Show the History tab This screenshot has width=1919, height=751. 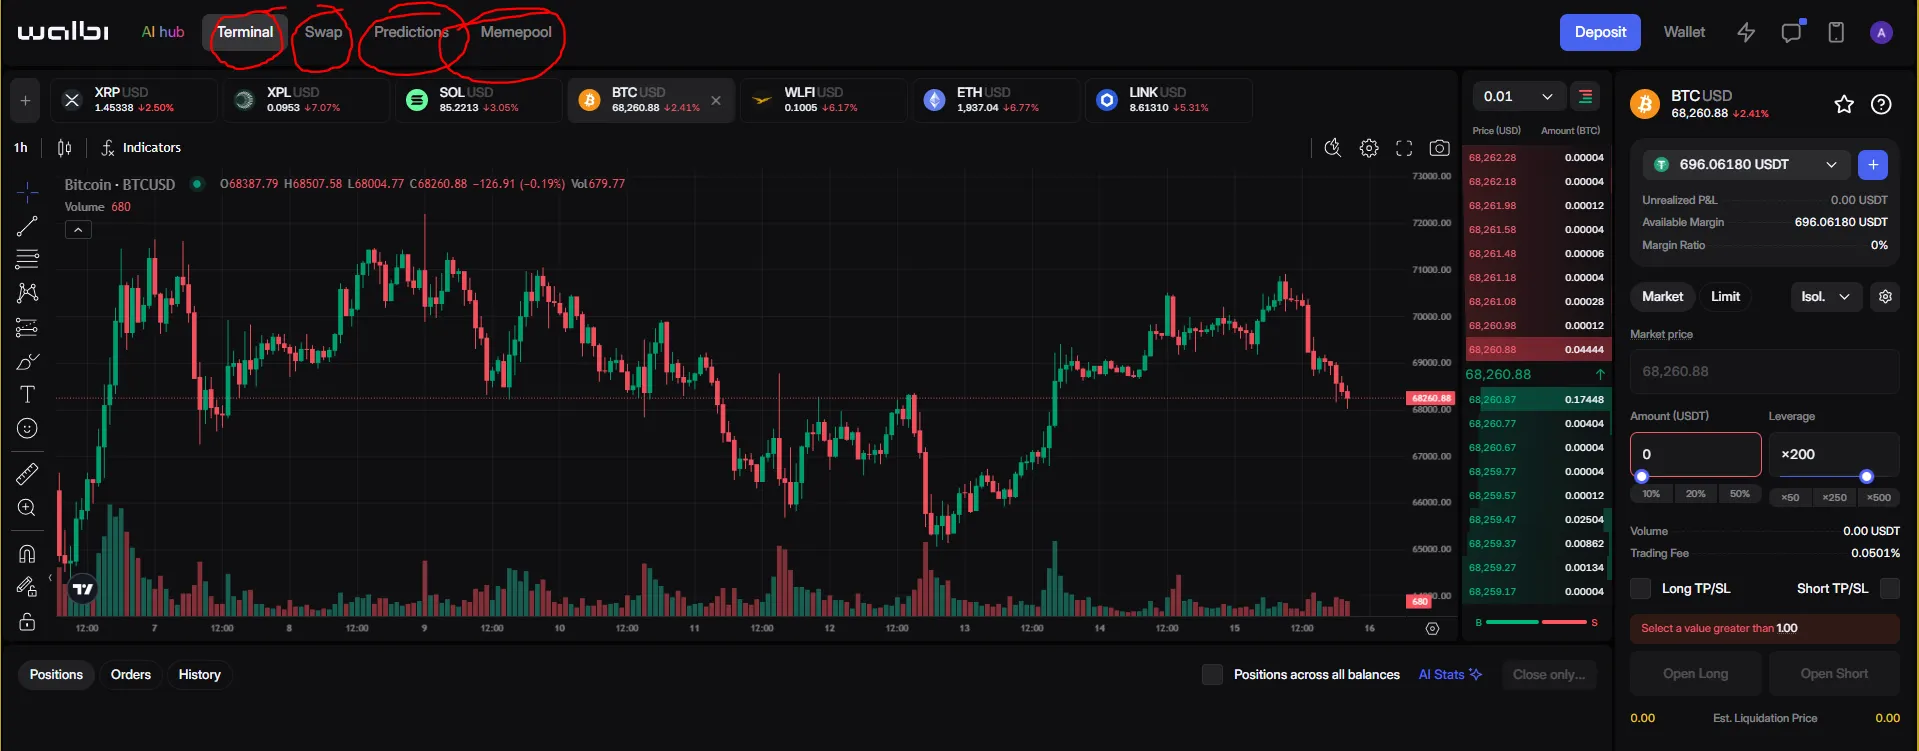[200, 674]
